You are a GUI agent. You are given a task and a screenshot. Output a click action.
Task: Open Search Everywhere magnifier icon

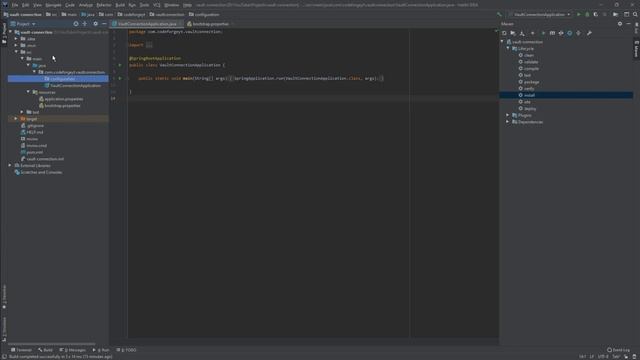636,15
